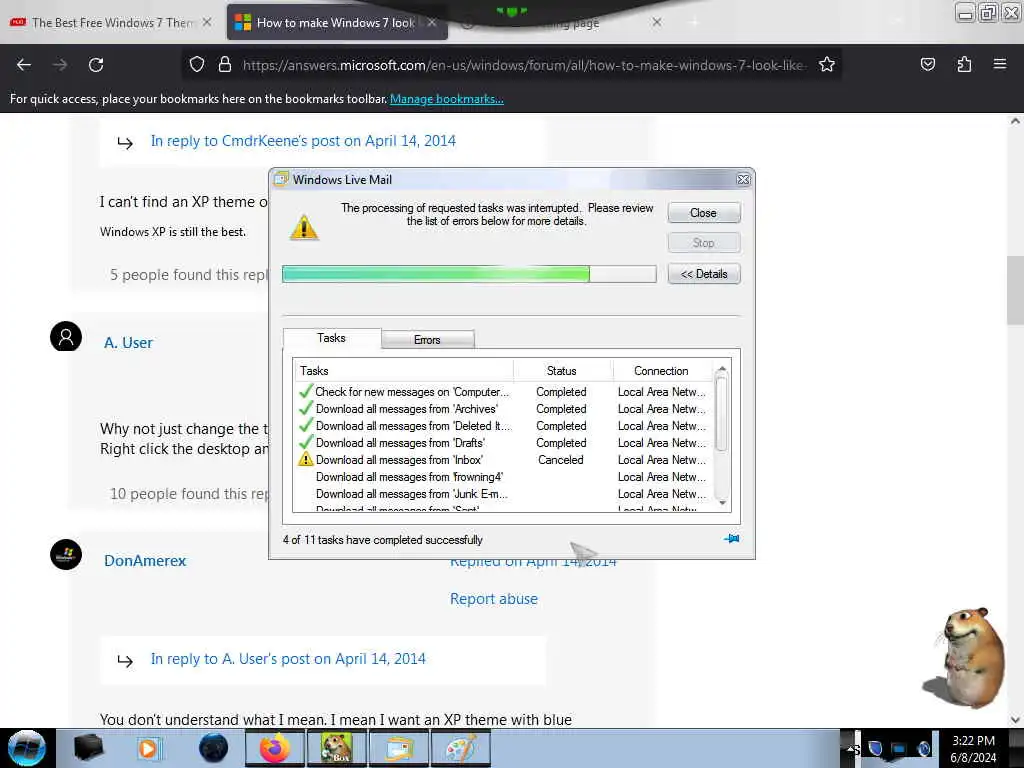Open 'In reply to CmdrKeene's post' link
The height and width of the screenshot is (768, 1024).
[x=303, y=141]
